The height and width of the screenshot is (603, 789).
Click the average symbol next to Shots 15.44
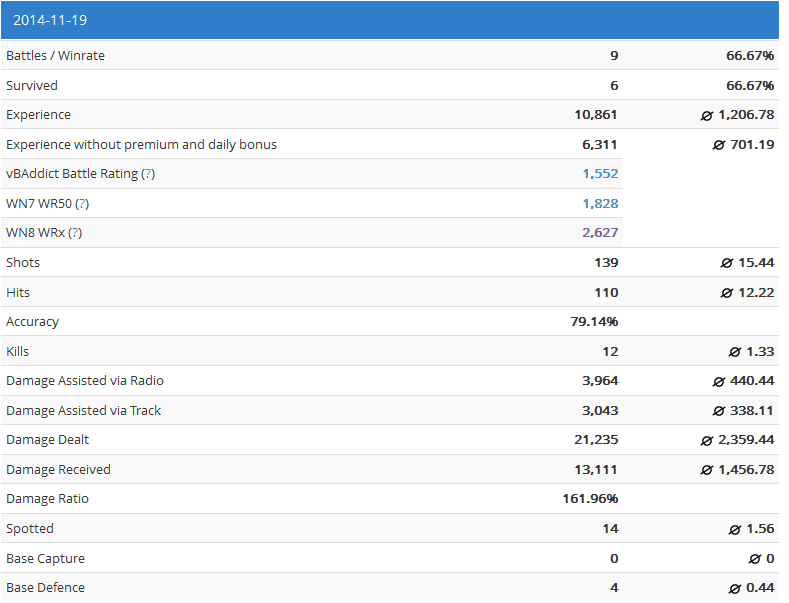click(x=727, y=263)
